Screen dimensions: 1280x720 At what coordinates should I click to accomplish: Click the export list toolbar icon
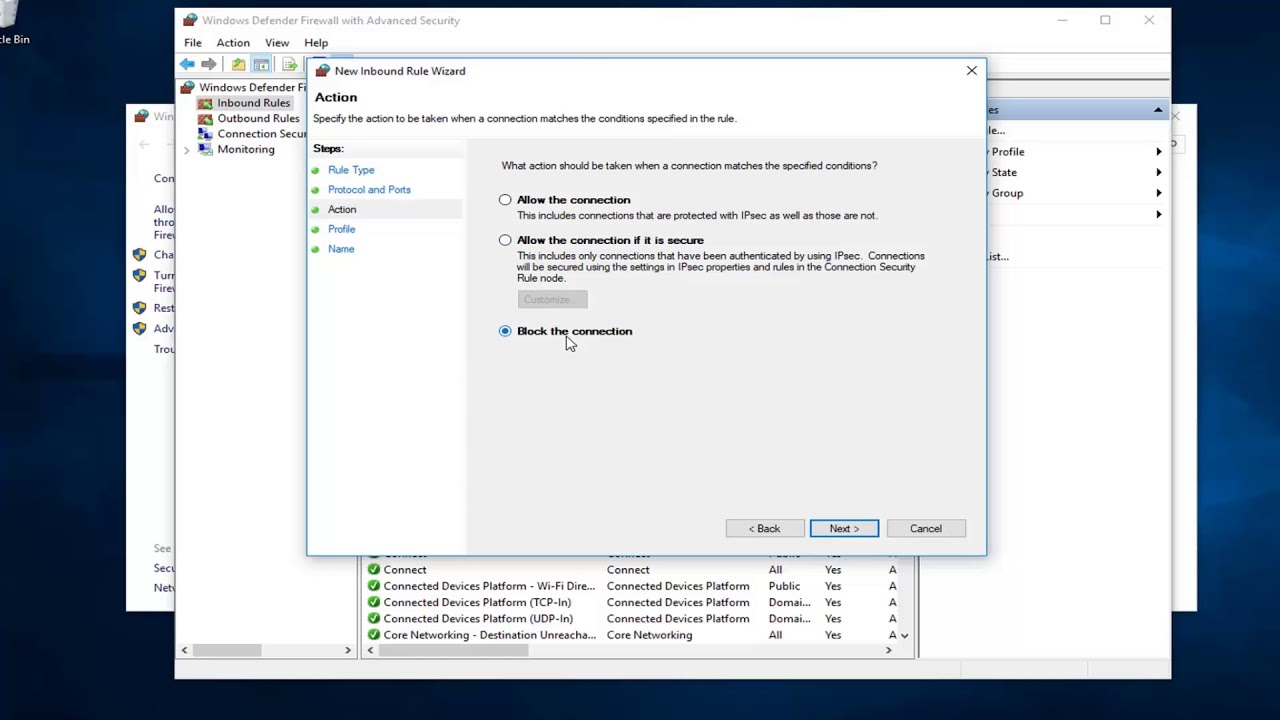(289, 64)
